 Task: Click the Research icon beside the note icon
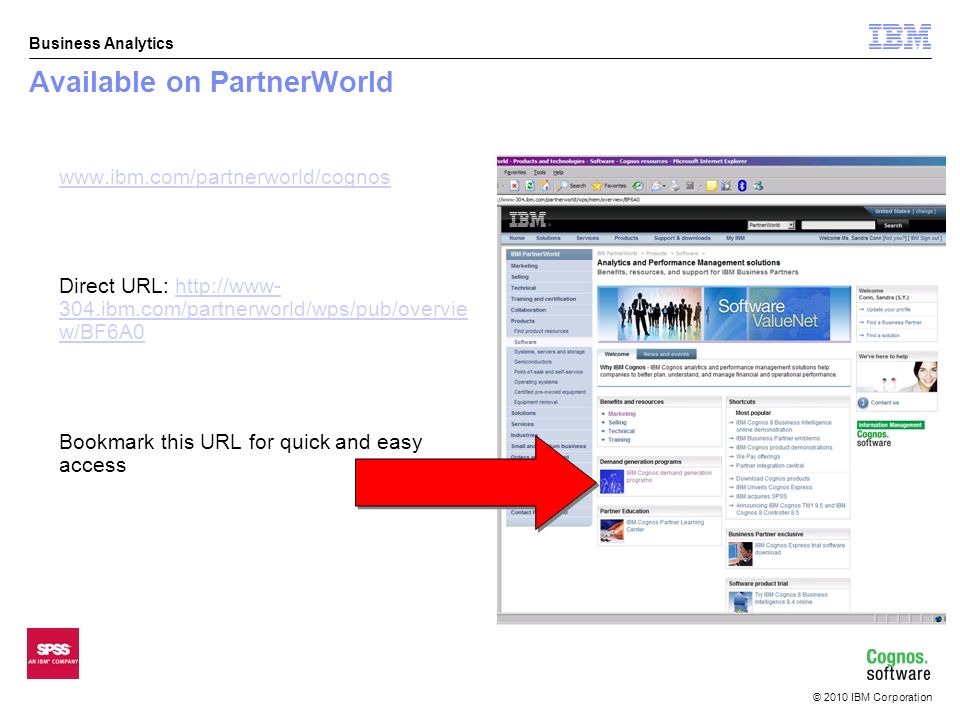[726, 186]
